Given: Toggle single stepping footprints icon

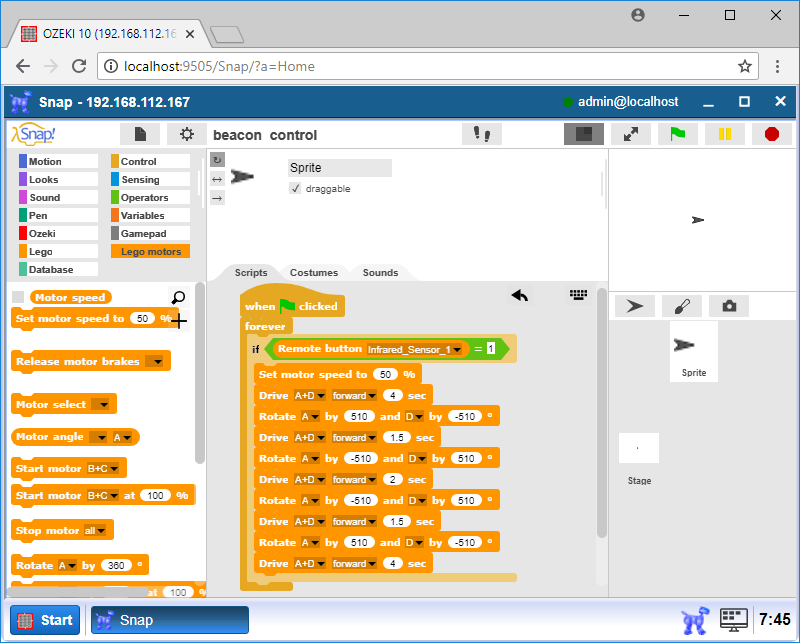Looking at the screenshot, I should (x=482, y=134).
